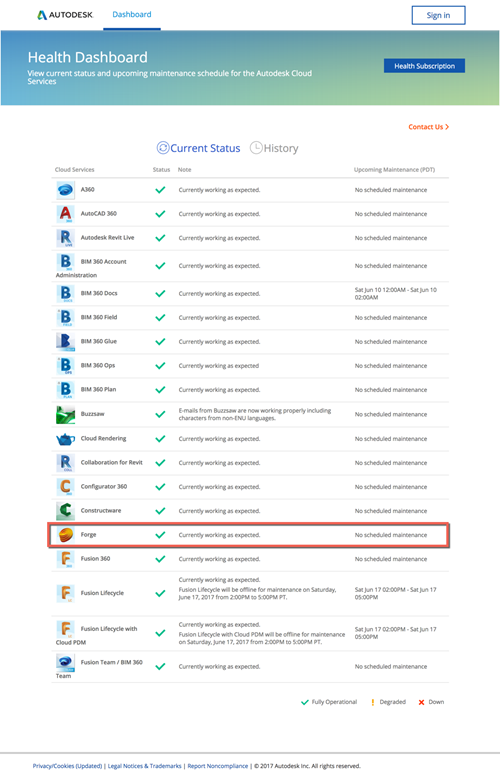The width and height of the screenshot is (500, 771).
Task: Click the BIM 360 Ops icon
Action: click(65, 366)
